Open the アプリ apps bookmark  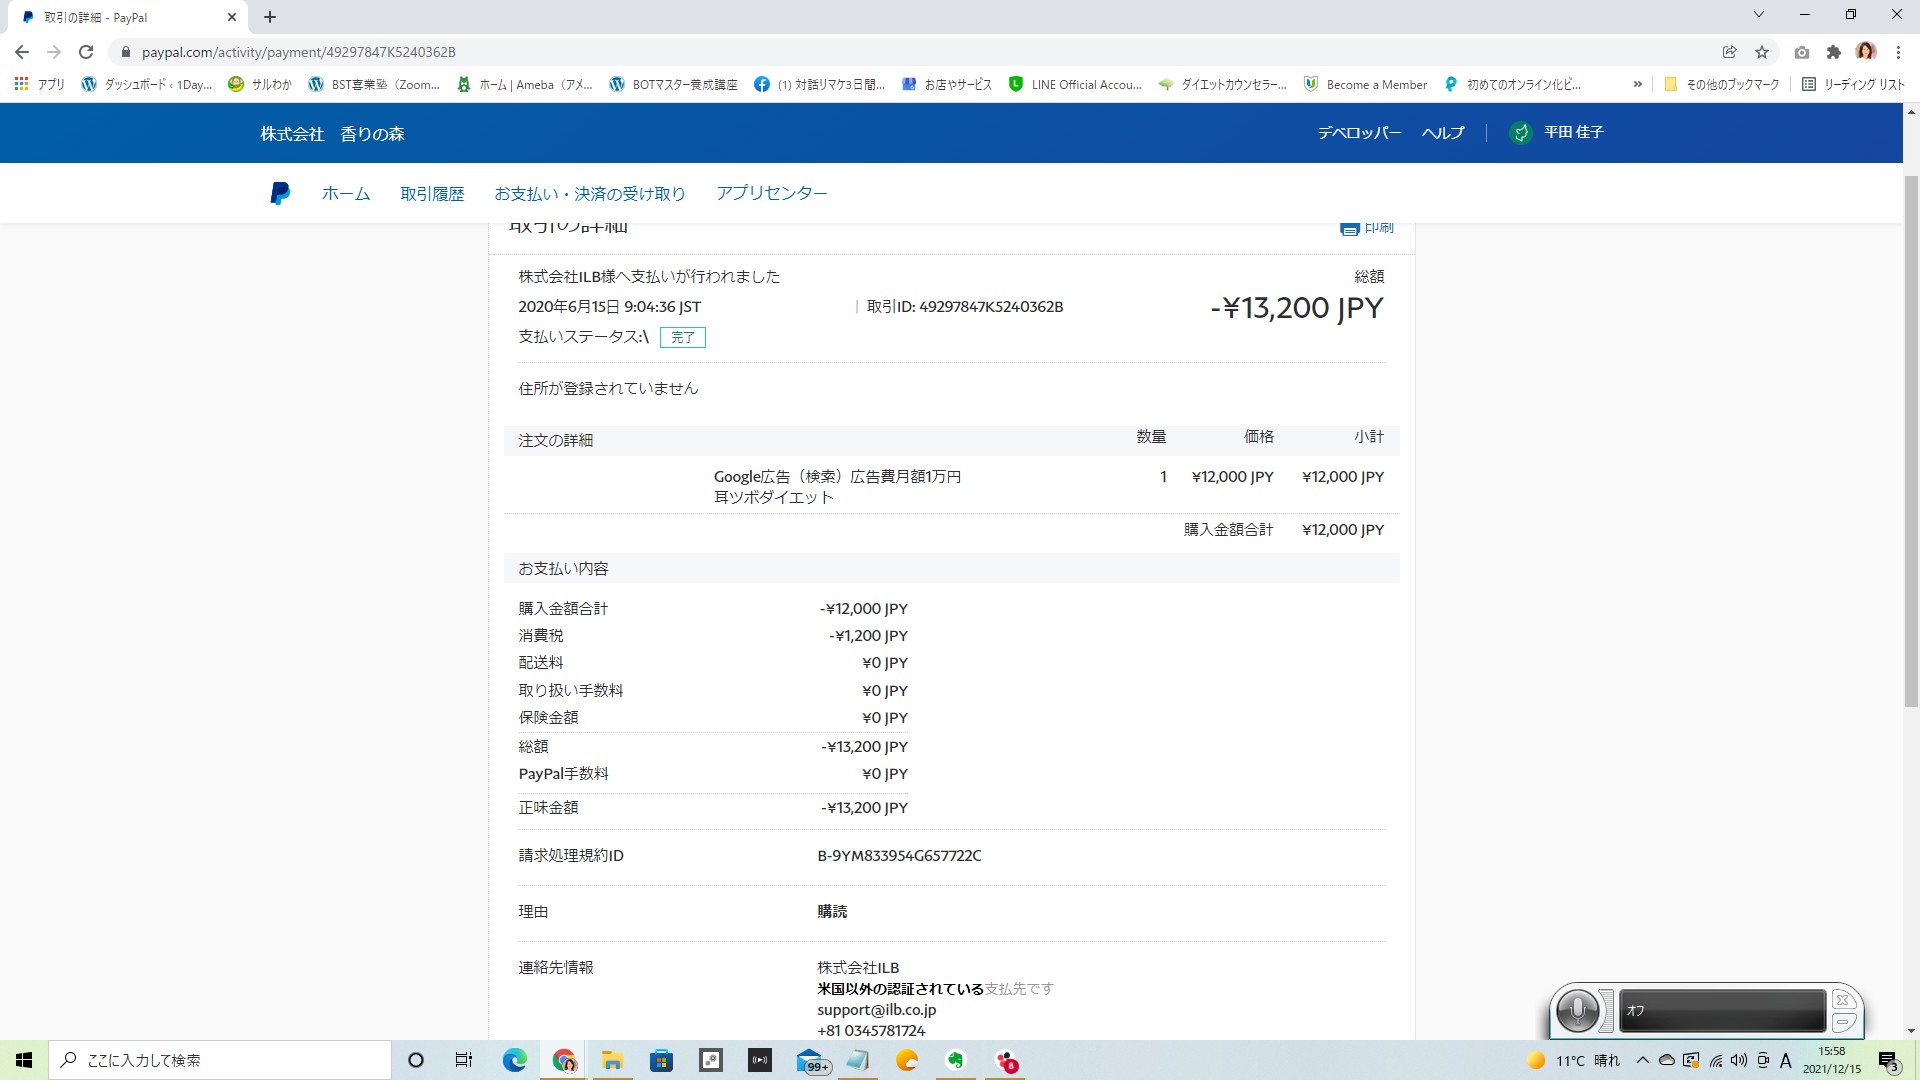(x=40, y=85)
